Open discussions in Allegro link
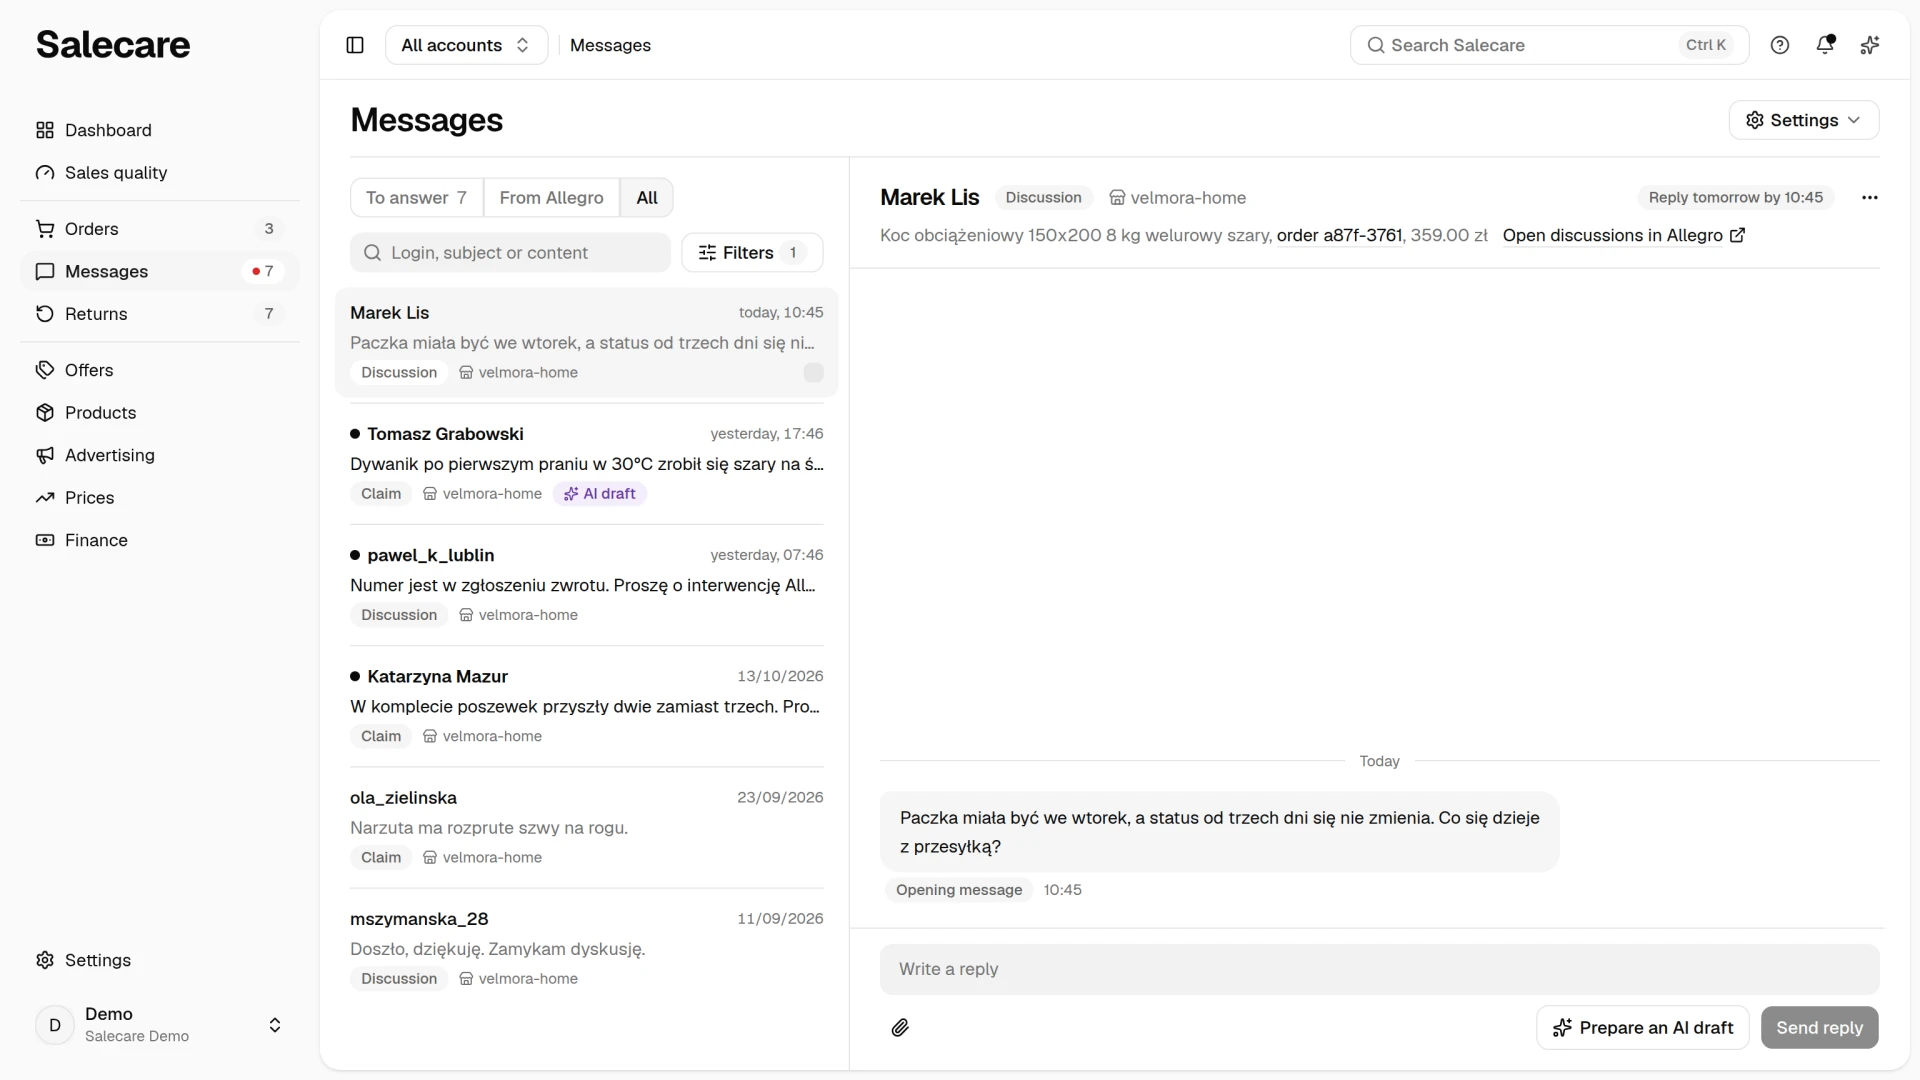 [x=1624, y=235]
